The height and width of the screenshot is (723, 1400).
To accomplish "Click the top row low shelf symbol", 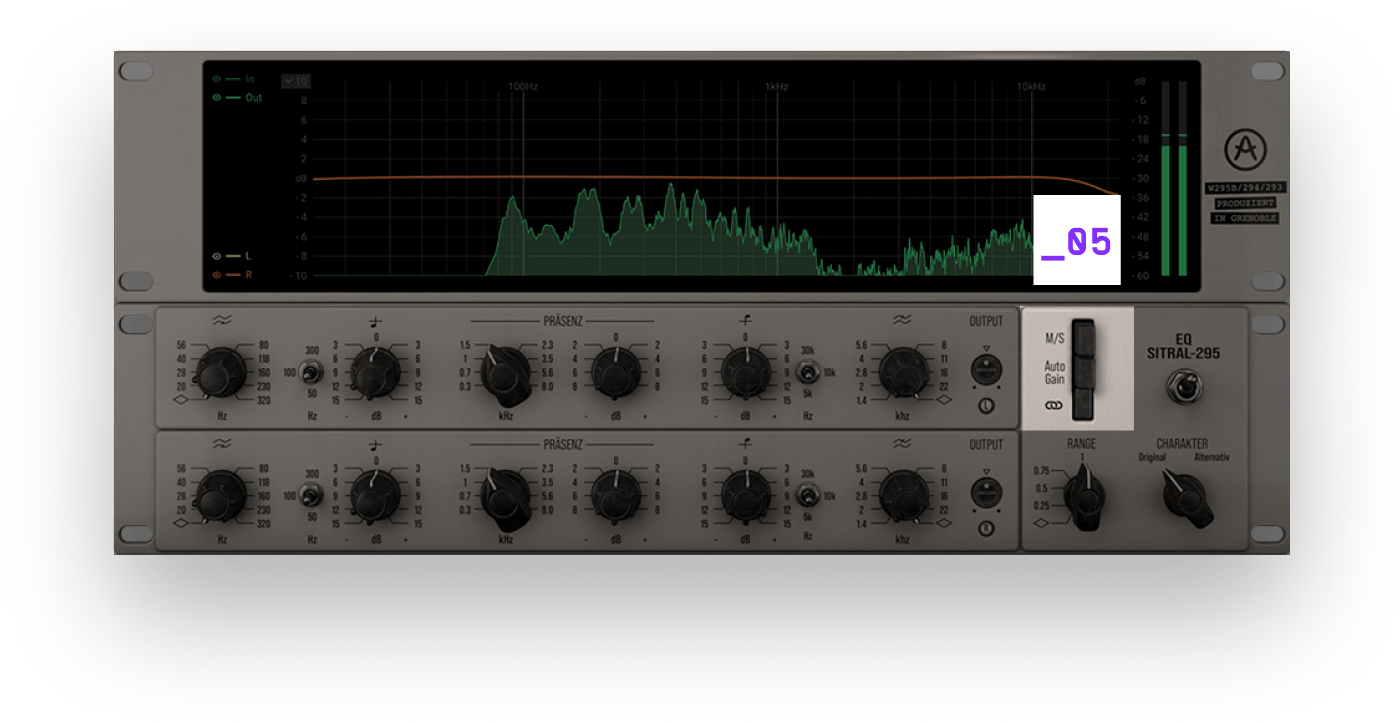I will tap(376, 321).
